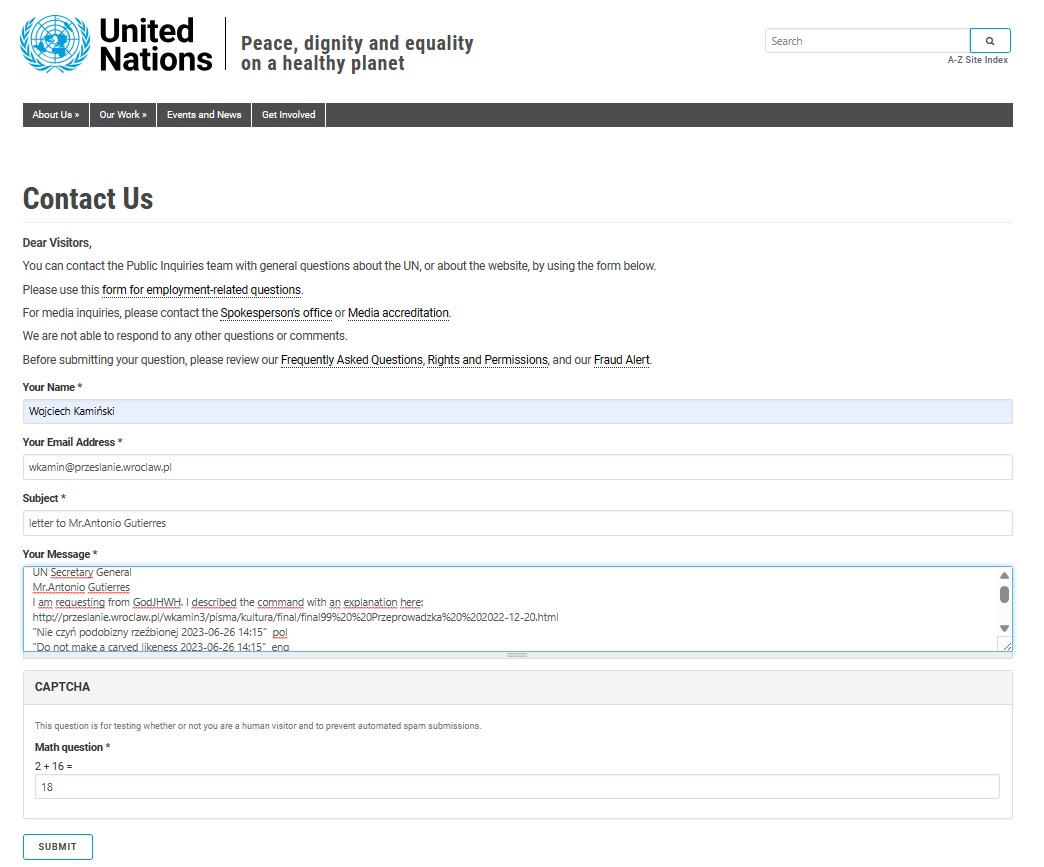This screenshot has height=867, width=1044.
Task: Click the message box scrollbar thumb
Action: point(1004,594)
